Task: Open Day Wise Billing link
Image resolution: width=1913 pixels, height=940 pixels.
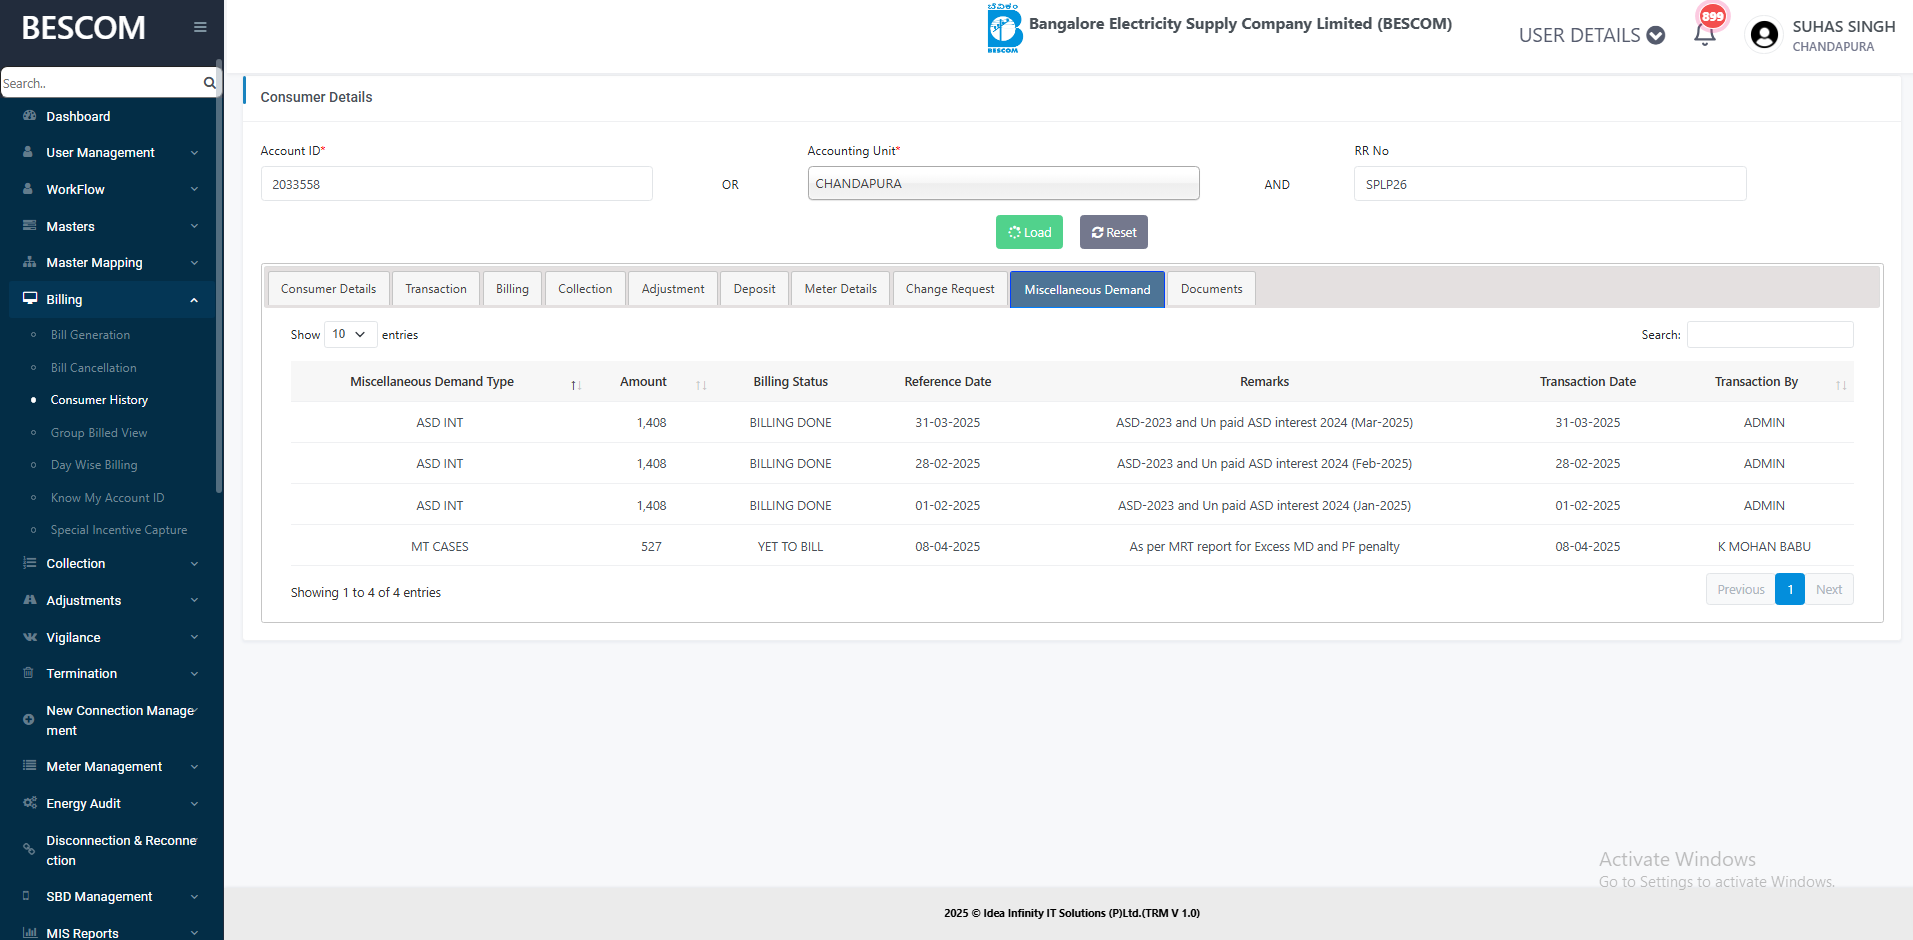Action: [94, 465]
